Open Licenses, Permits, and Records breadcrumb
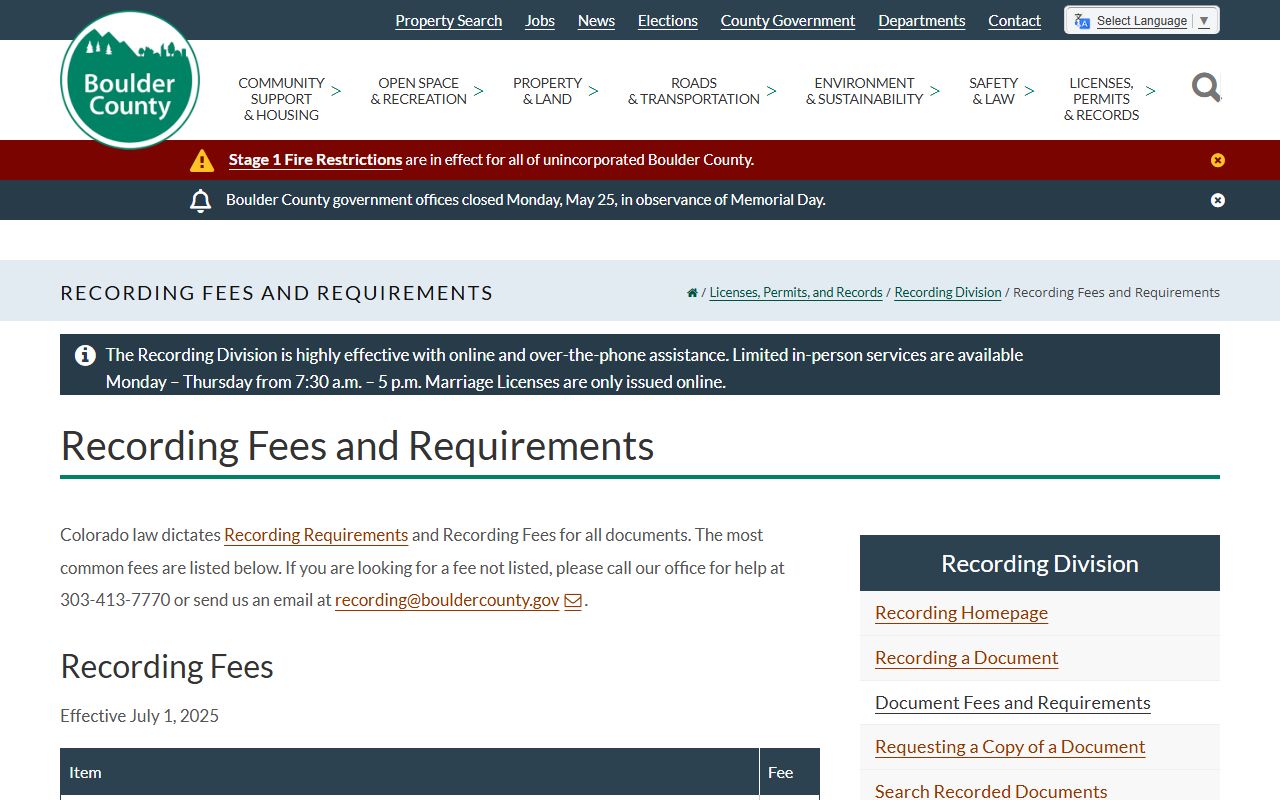1280x800 pixels. tap(796, 293)
